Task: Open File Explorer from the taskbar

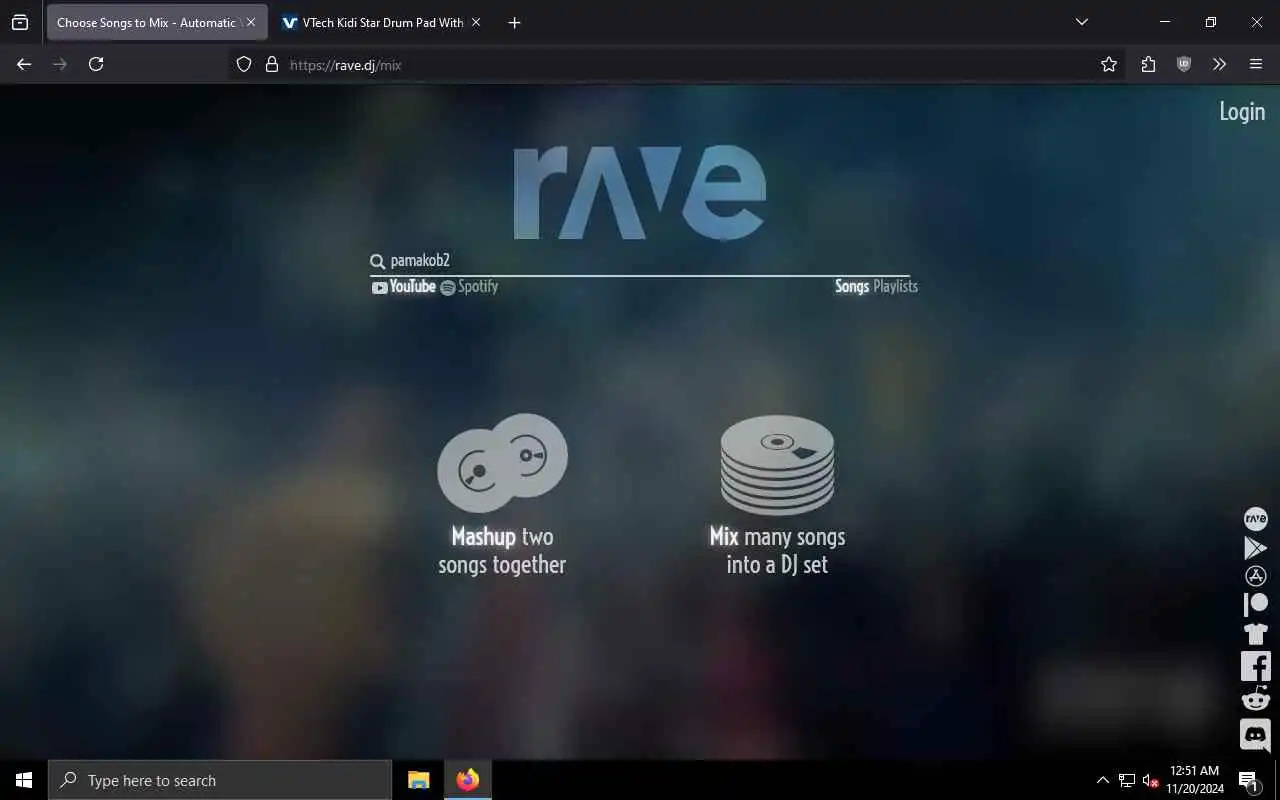Action: [419, 780]
